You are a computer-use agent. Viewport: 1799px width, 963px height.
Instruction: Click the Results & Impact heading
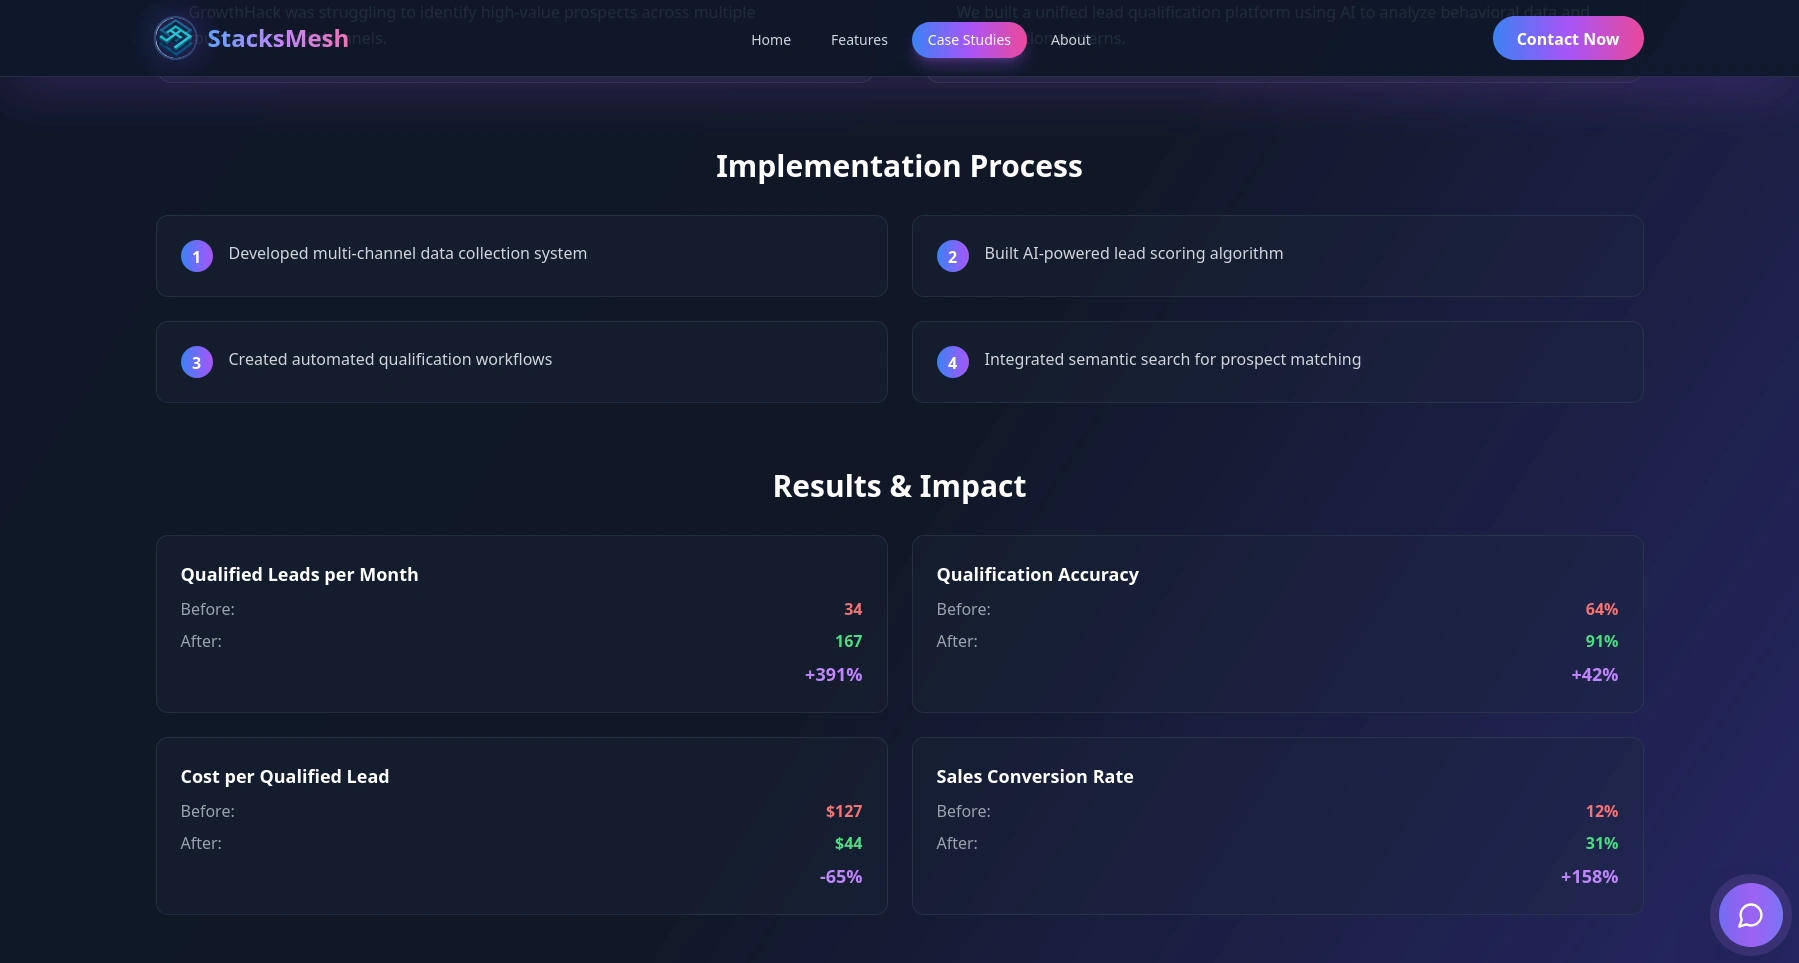(899, 486)
